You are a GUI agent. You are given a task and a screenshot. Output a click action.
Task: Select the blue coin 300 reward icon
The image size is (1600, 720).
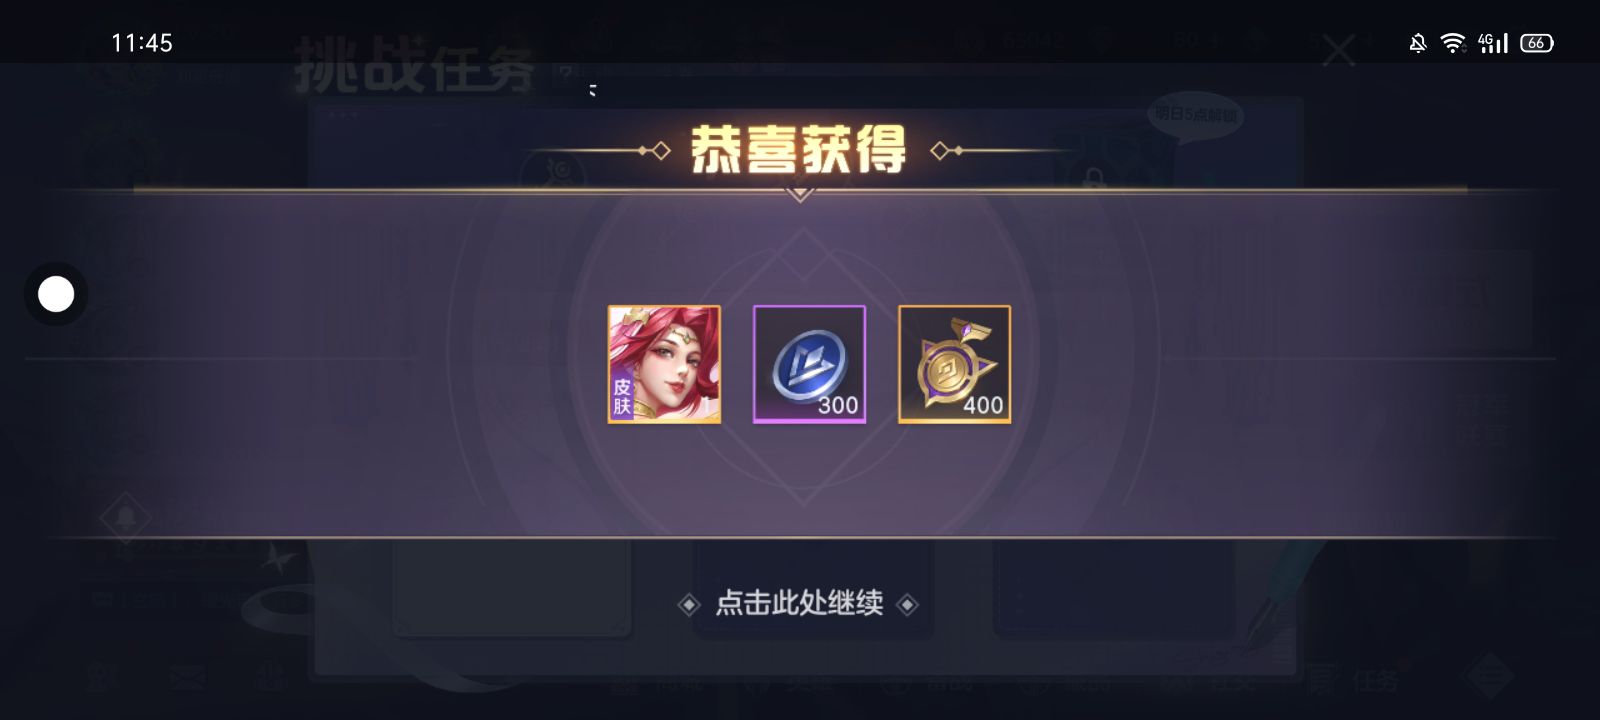(x=809, y=364)
